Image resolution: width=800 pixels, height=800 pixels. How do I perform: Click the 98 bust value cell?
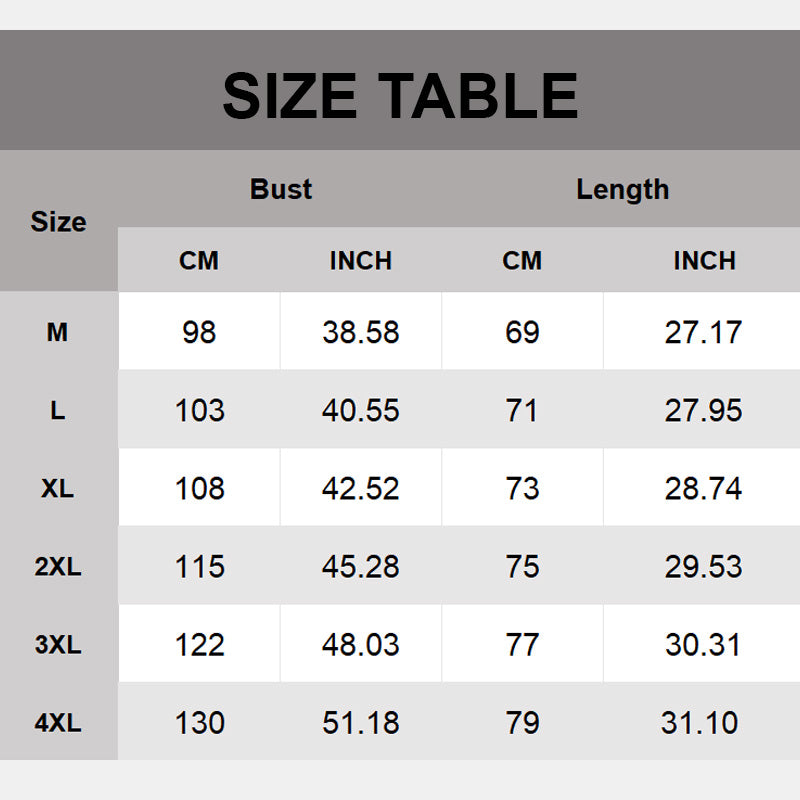(x=199, y=332)
